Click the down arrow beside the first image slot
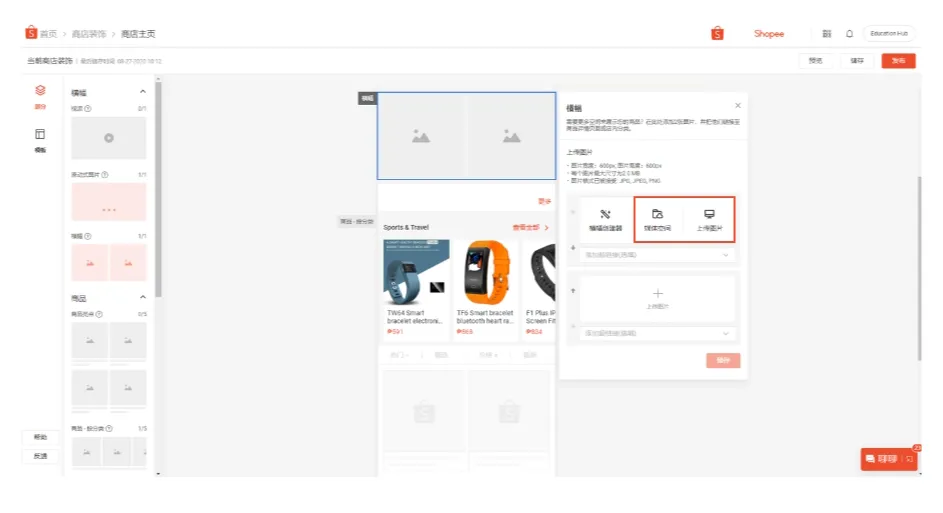Screen dimensions: 943x513 pyautogui.click(x=573, y=248)
